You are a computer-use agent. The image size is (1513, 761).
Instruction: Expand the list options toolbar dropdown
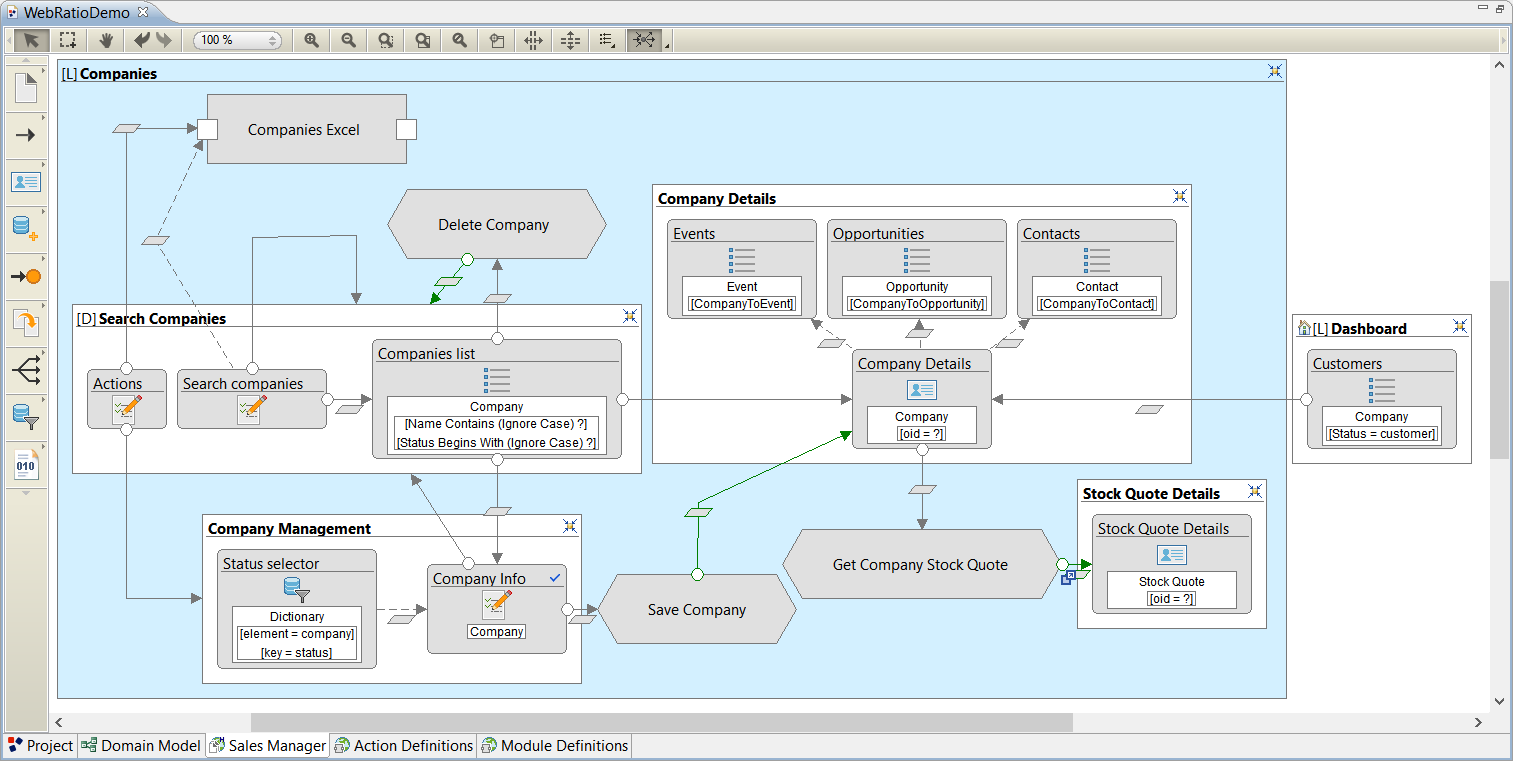[606, 40]
